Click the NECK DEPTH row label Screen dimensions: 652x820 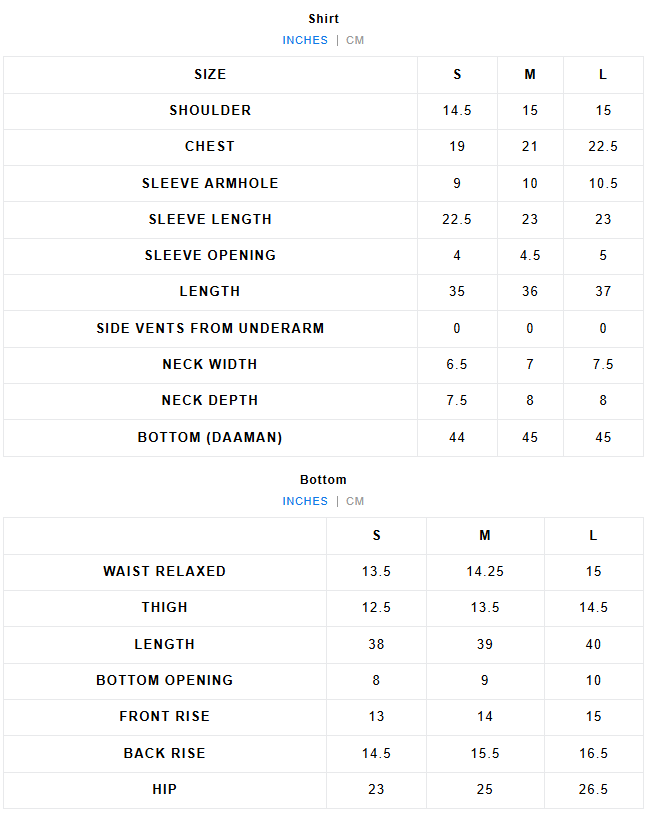point(210,400)
